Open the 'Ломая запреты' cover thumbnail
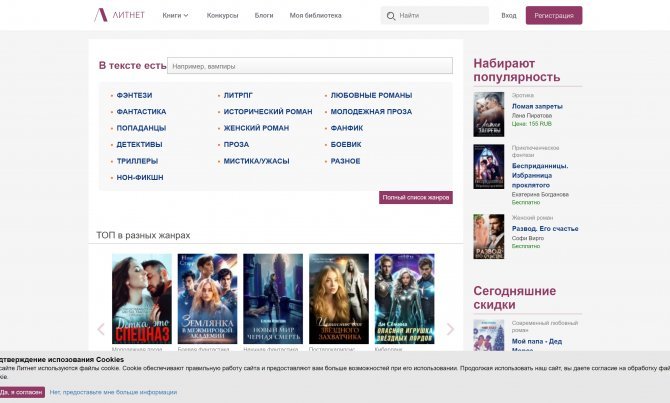This screenshot has height=403, width=670. click(x=488, y=115)
